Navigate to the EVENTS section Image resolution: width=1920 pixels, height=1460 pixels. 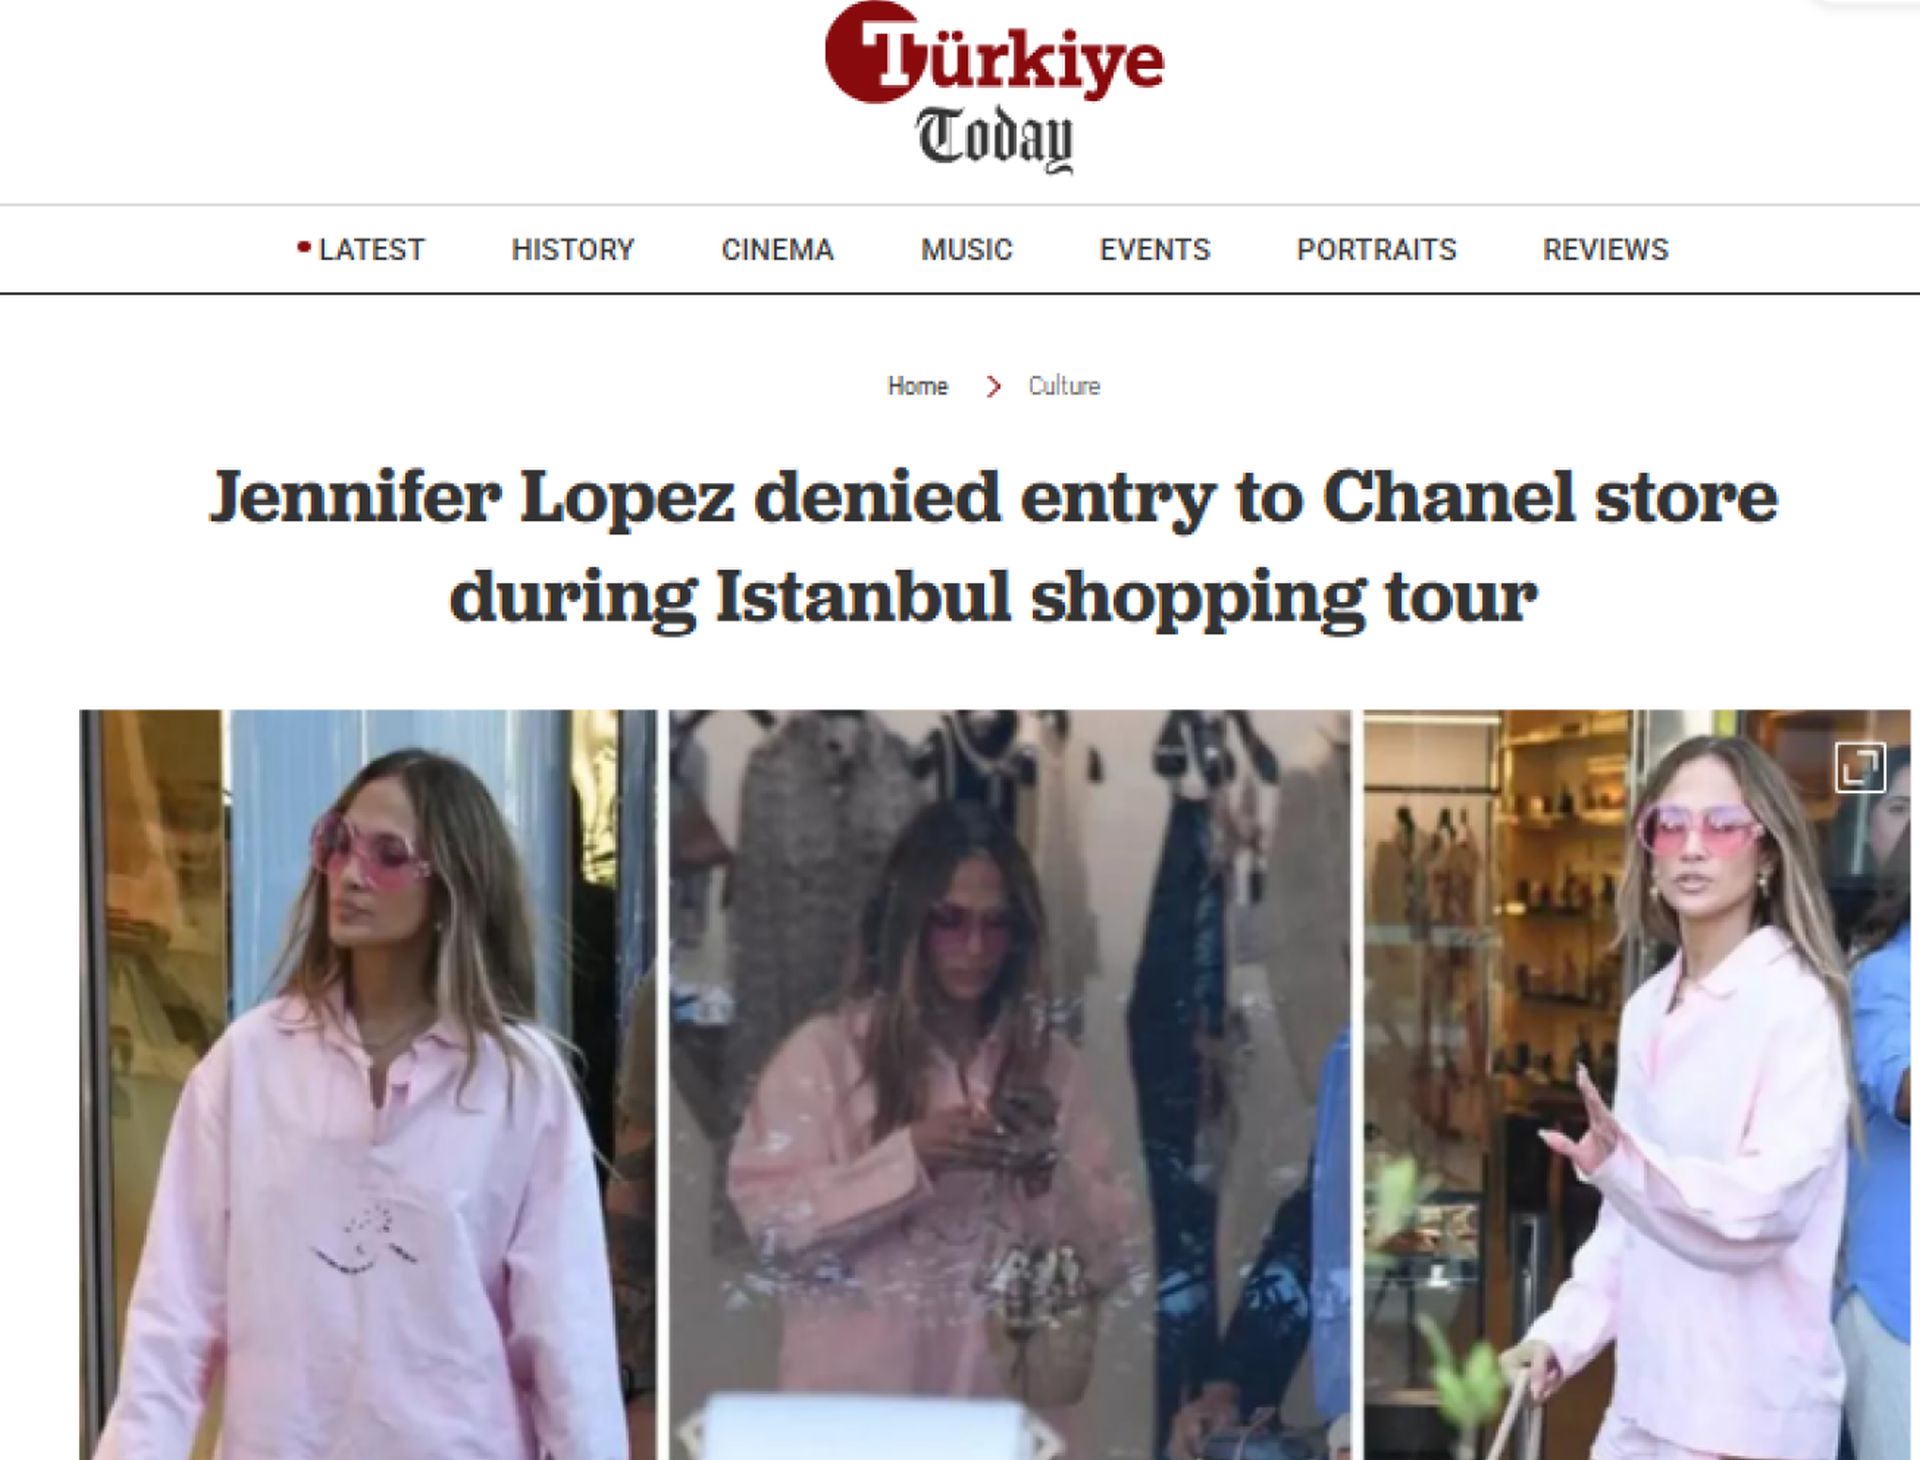click(1155, 249)
